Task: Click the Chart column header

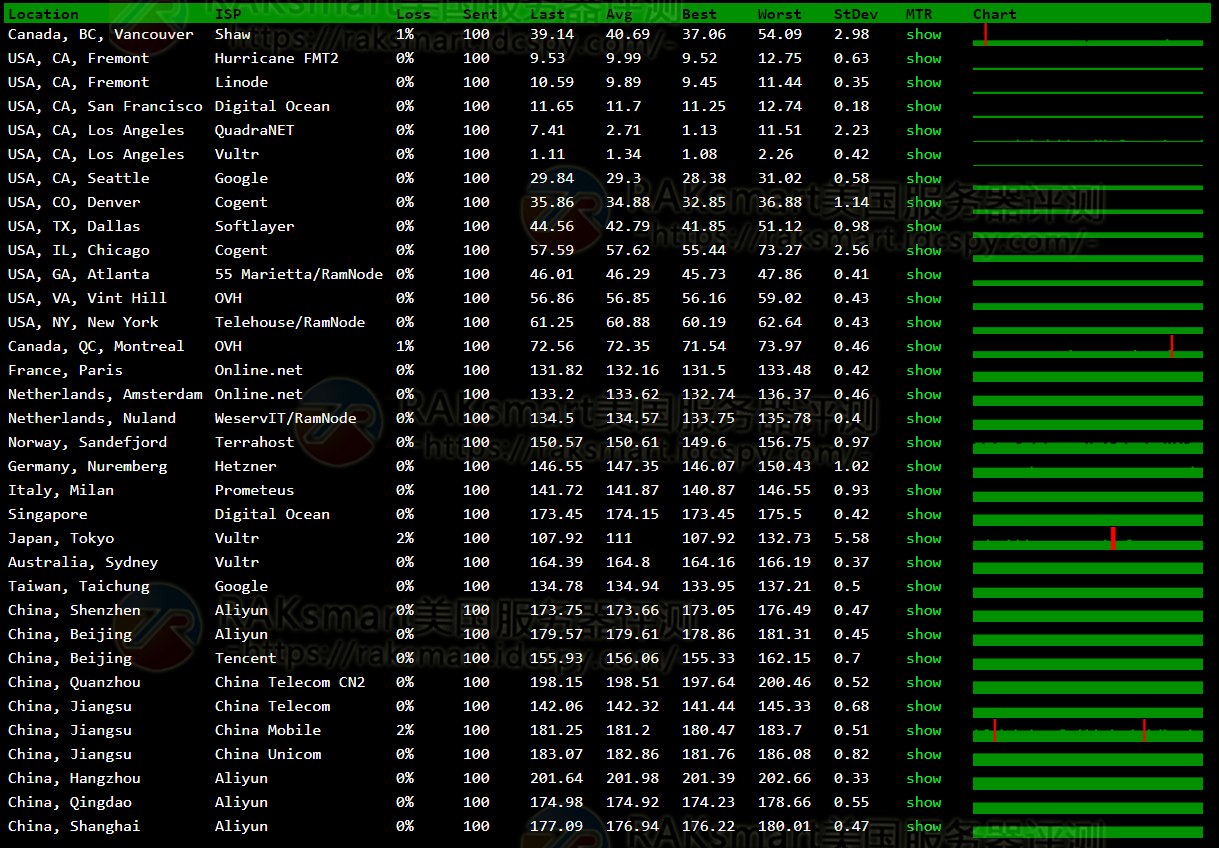Action: 995,14
